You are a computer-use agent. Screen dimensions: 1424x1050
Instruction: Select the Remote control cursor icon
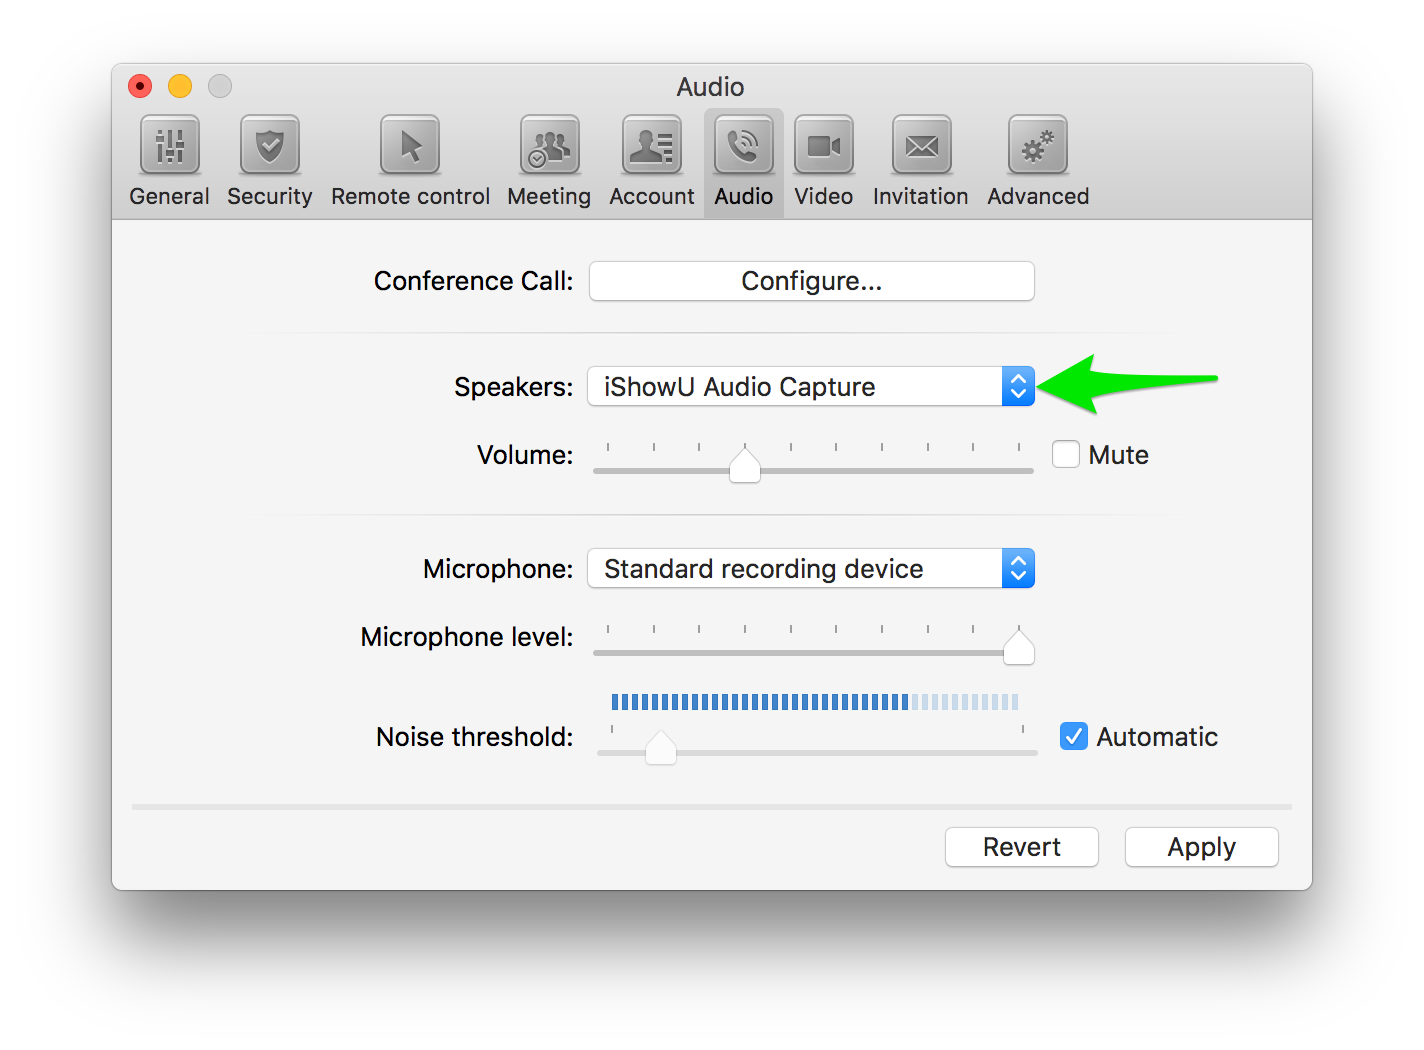[x=410, y=146]
